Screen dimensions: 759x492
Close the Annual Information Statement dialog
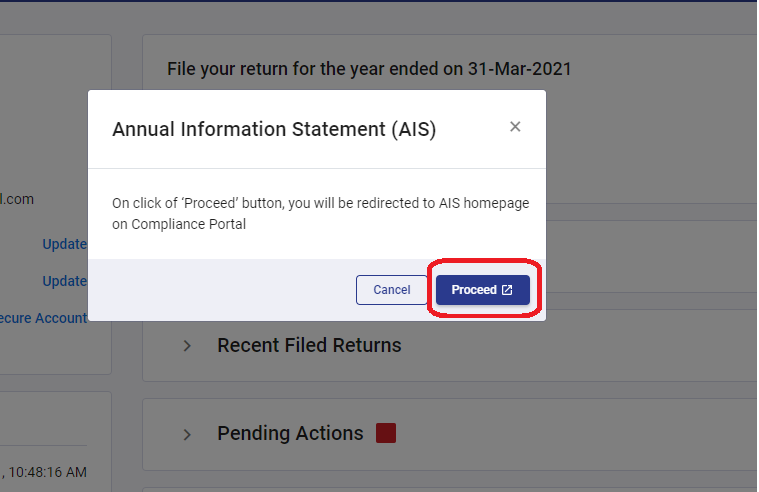[x=515, y=127]
